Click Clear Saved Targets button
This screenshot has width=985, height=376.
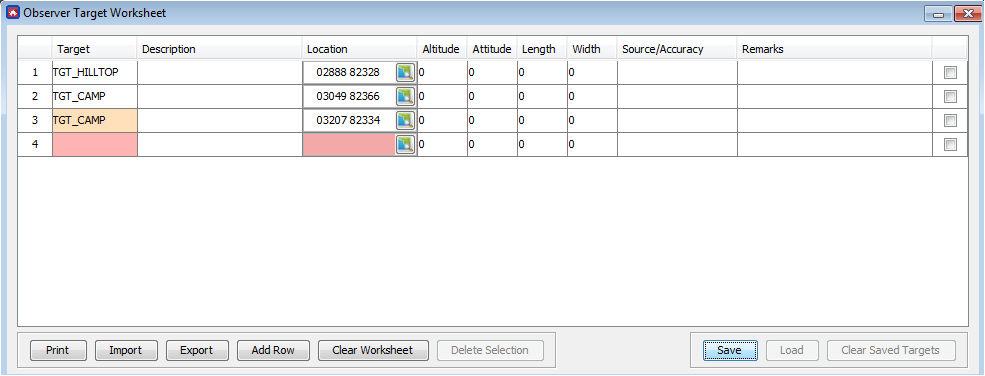tap(891, 350)
